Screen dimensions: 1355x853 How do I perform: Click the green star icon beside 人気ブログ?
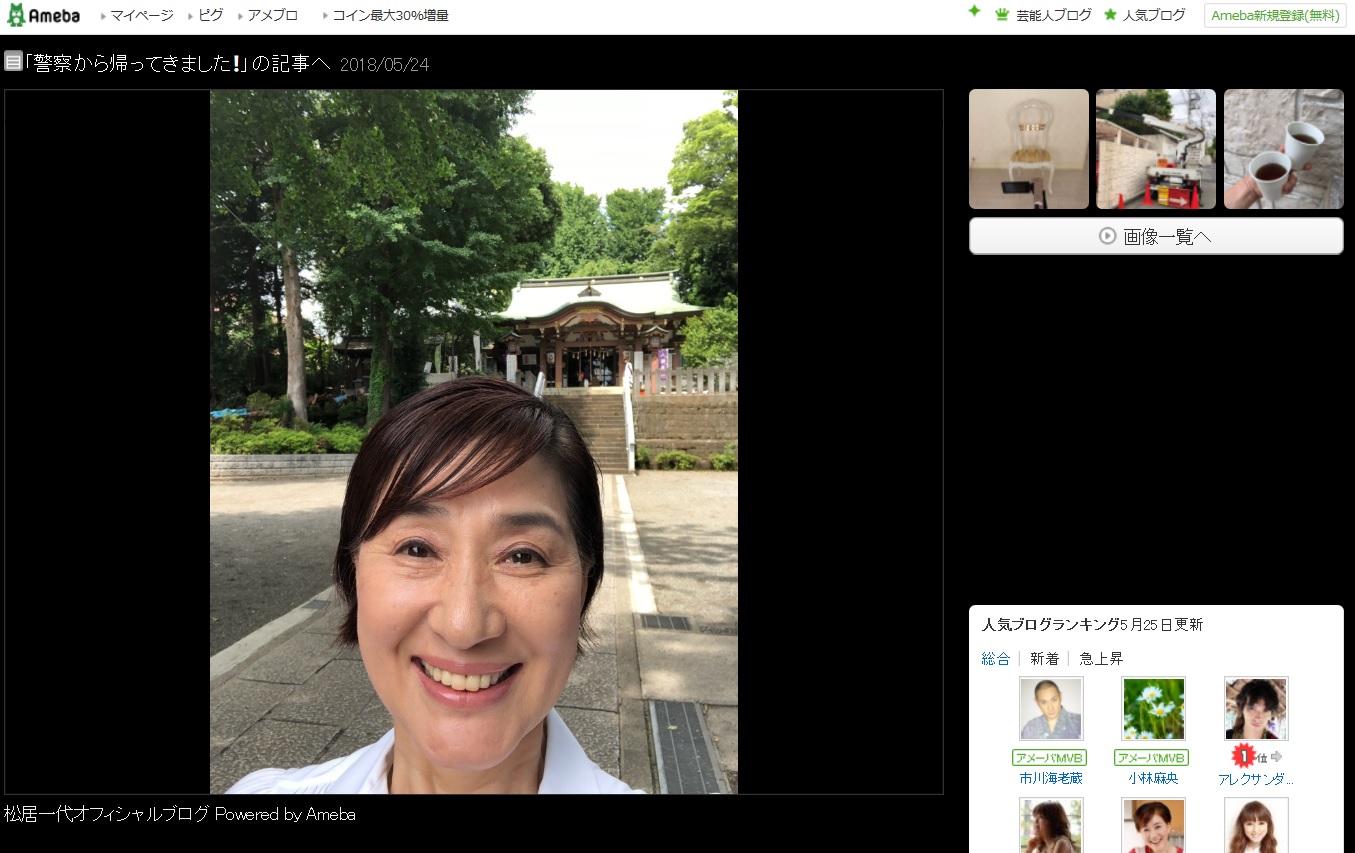(1110, 15)
